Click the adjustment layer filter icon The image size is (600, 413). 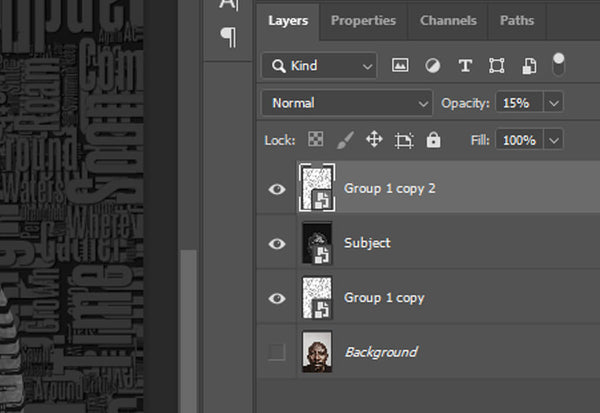(432, 66)
